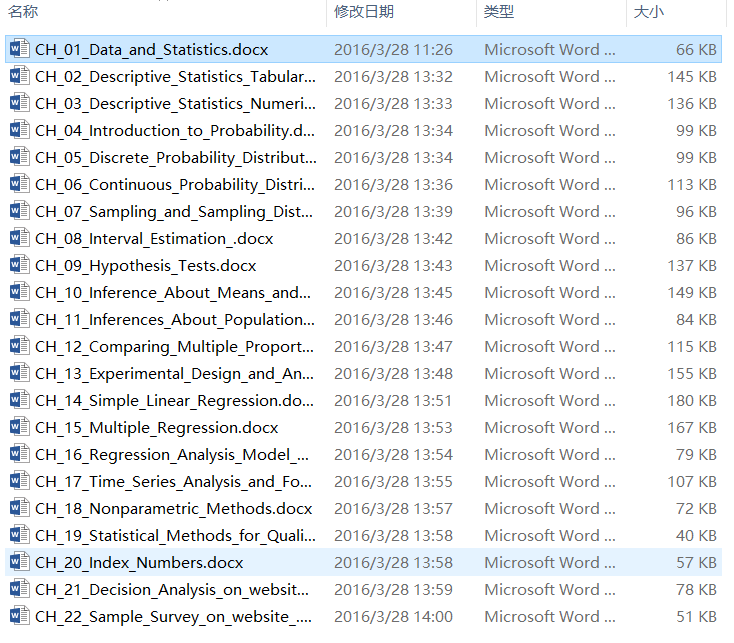The image size is (734, 643).
Task: Select file name CH_07_Sampling_and_Sampling_Dist...
Action: (x=174, y=212)
